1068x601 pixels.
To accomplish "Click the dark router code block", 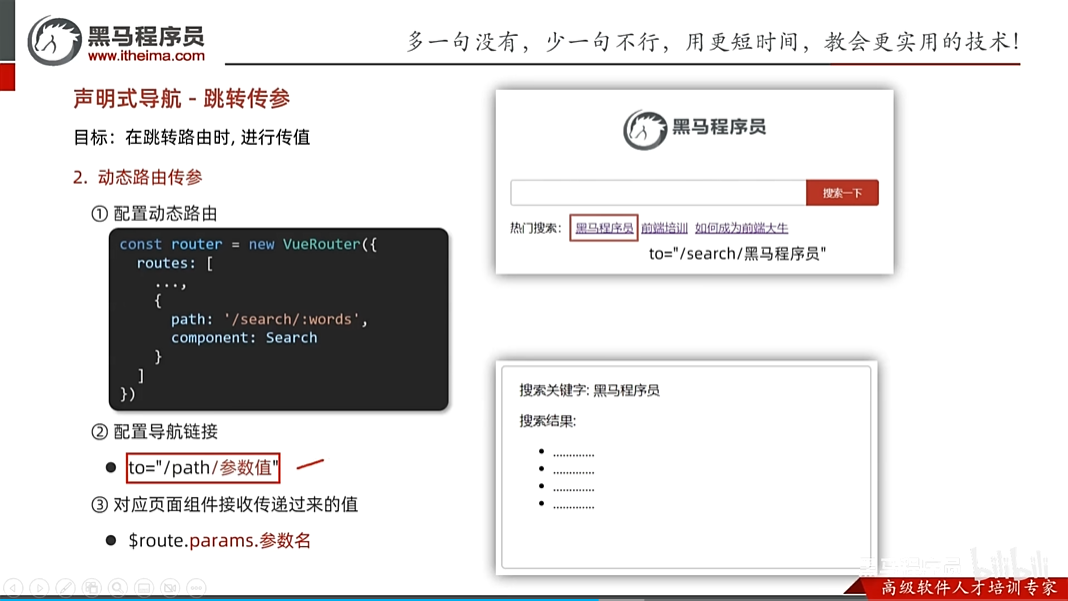I will tap(278, 318).
